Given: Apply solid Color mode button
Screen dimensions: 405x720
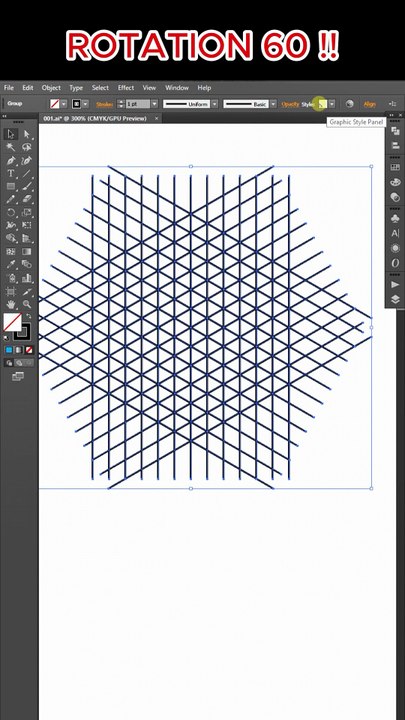Looking at the screenshot, I should click(x=9, y=350).
